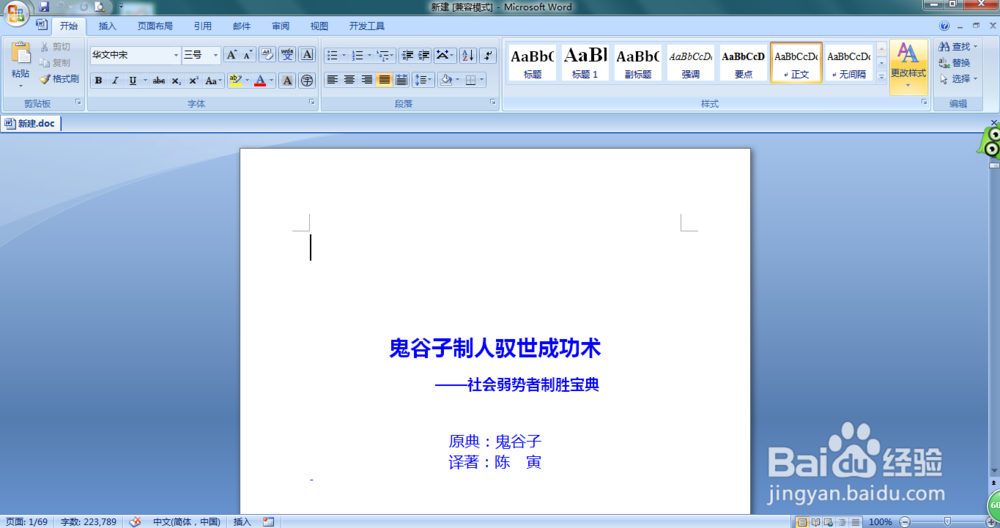Switch to full screen reading view
The width and height of the screenshot is (1000, 528).
tap(815, 522)
